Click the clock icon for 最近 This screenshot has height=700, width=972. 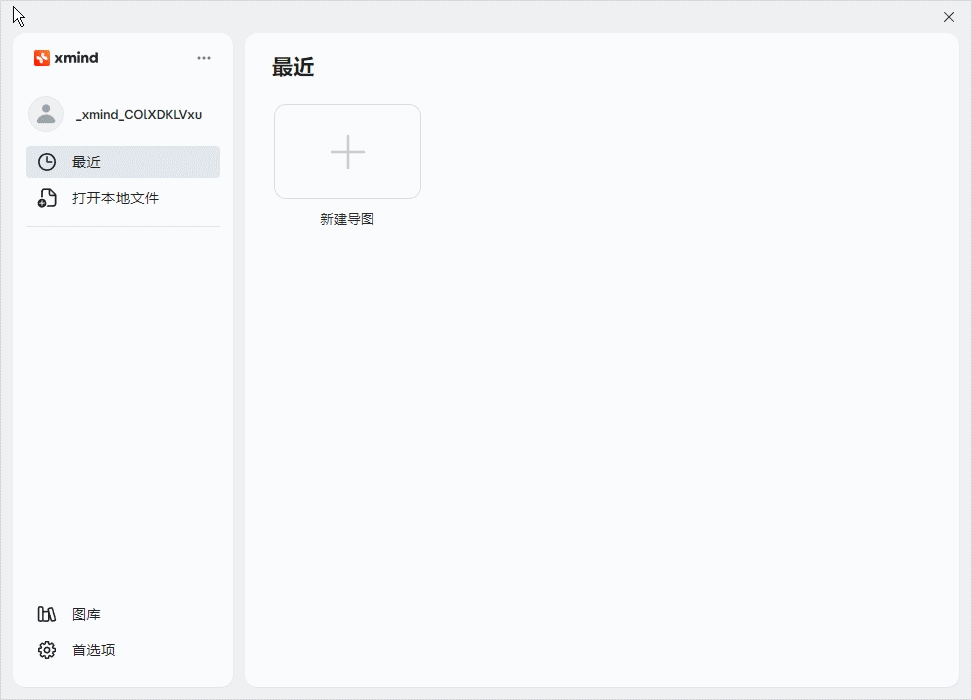click(x=47, y=162)
